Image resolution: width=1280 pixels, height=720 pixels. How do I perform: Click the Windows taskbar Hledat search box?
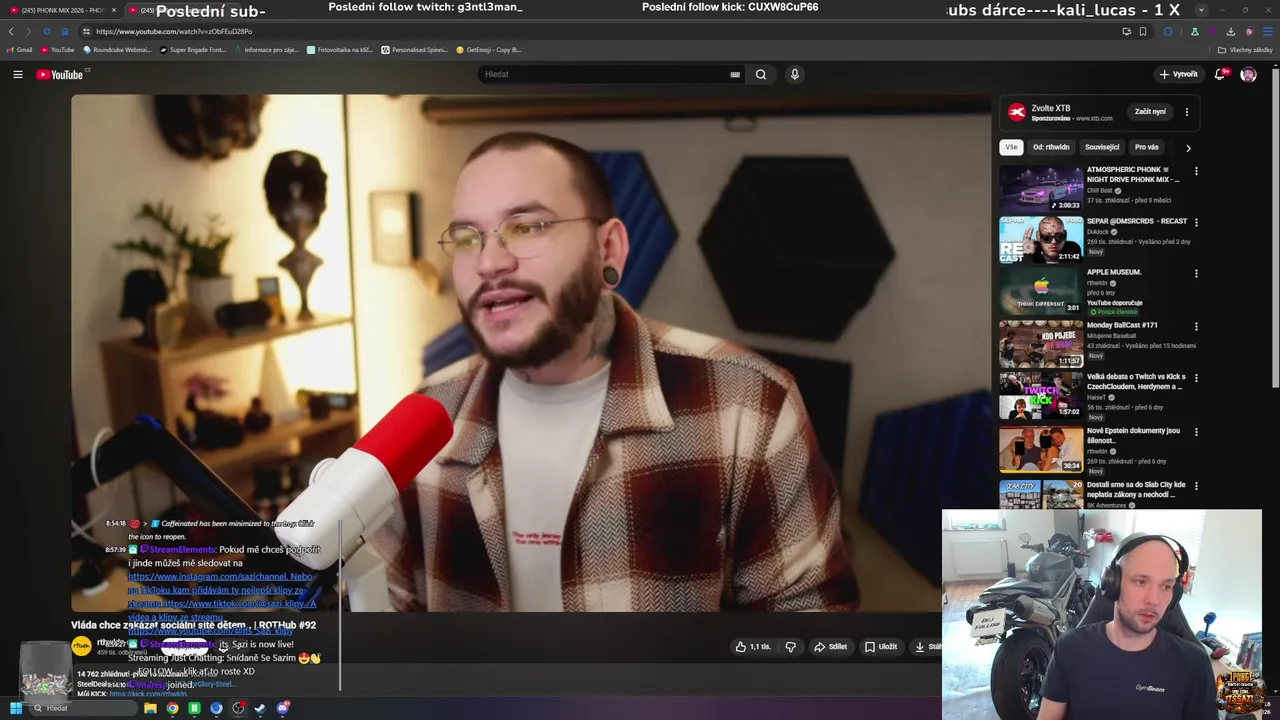pos(82,708)
